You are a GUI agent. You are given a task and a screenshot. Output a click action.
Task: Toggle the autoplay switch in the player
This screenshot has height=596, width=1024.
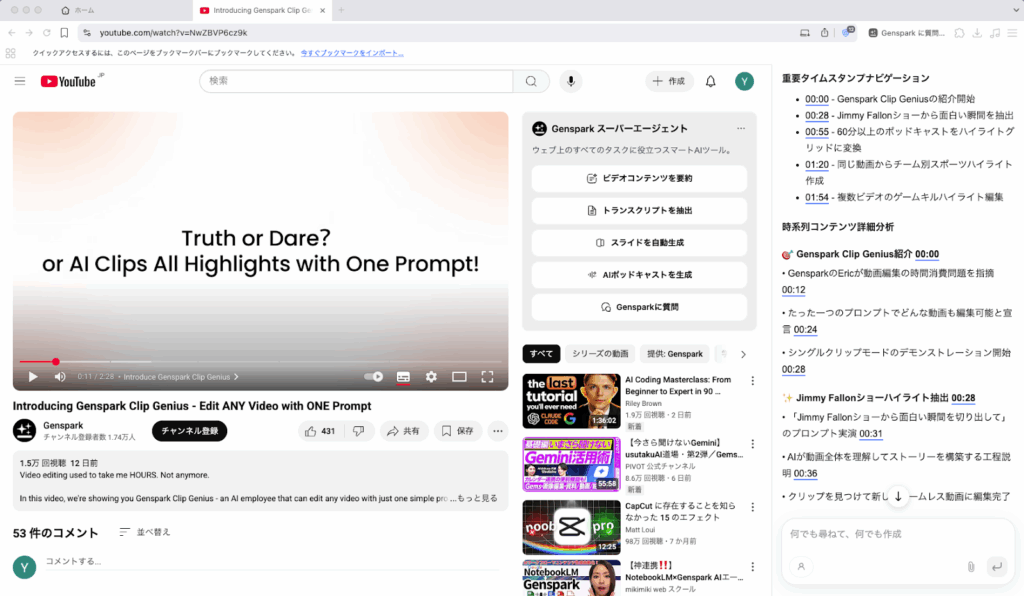tap(374, 377)
